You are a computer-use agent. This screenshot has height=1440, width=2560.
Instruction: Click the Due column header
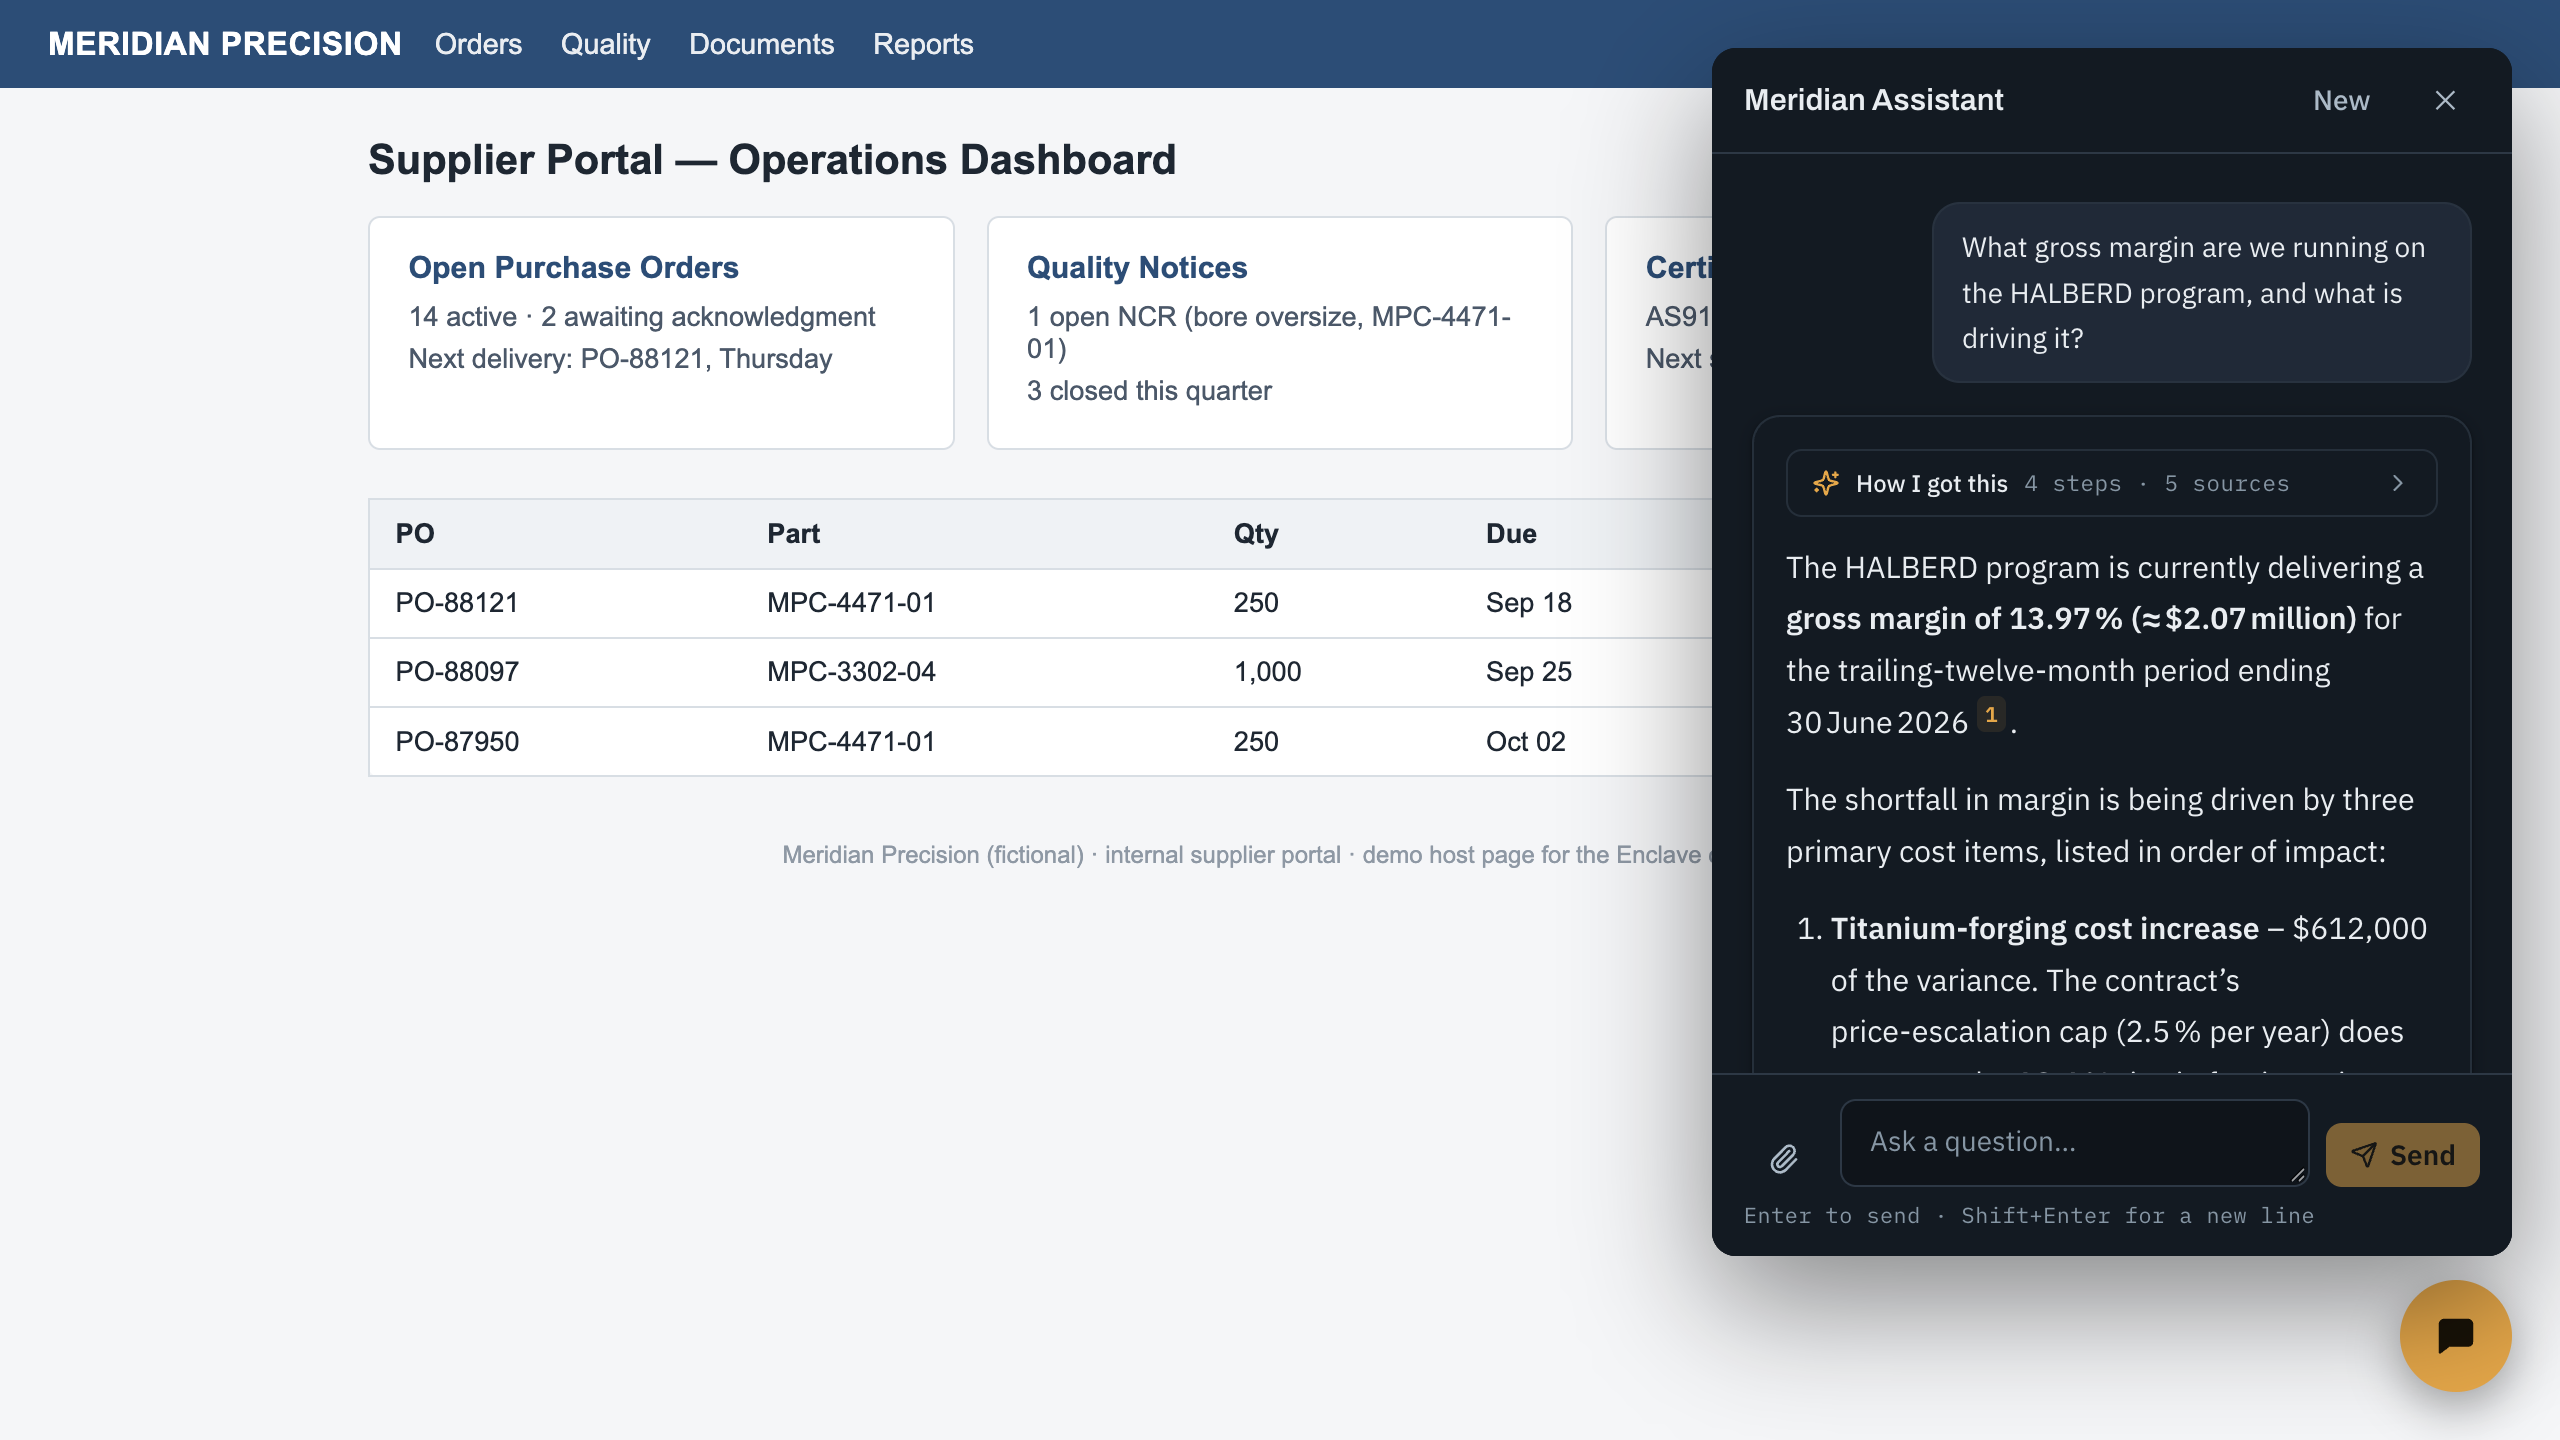(1511, 534)
